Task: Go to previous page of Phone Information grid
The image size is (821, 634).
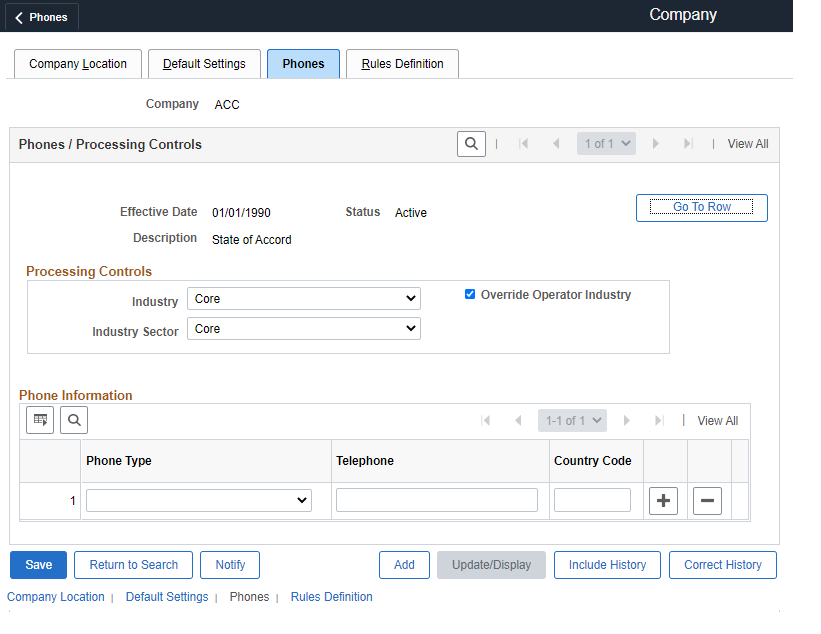Action: (x=518, y=420)
